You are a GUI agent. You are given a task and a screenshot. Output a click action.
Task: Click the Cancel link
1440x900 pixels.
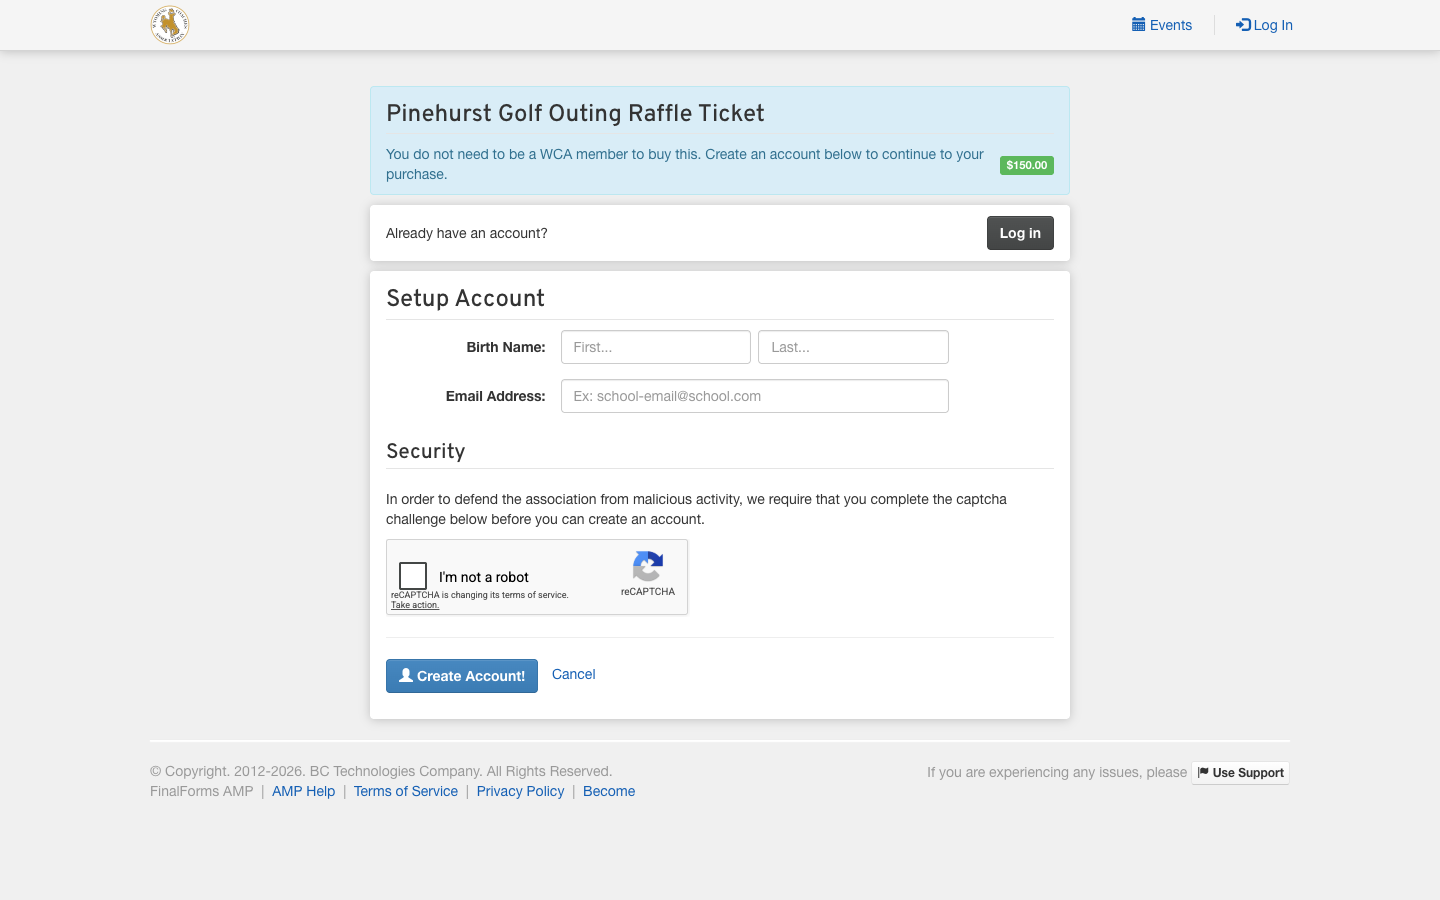point(574,674)
